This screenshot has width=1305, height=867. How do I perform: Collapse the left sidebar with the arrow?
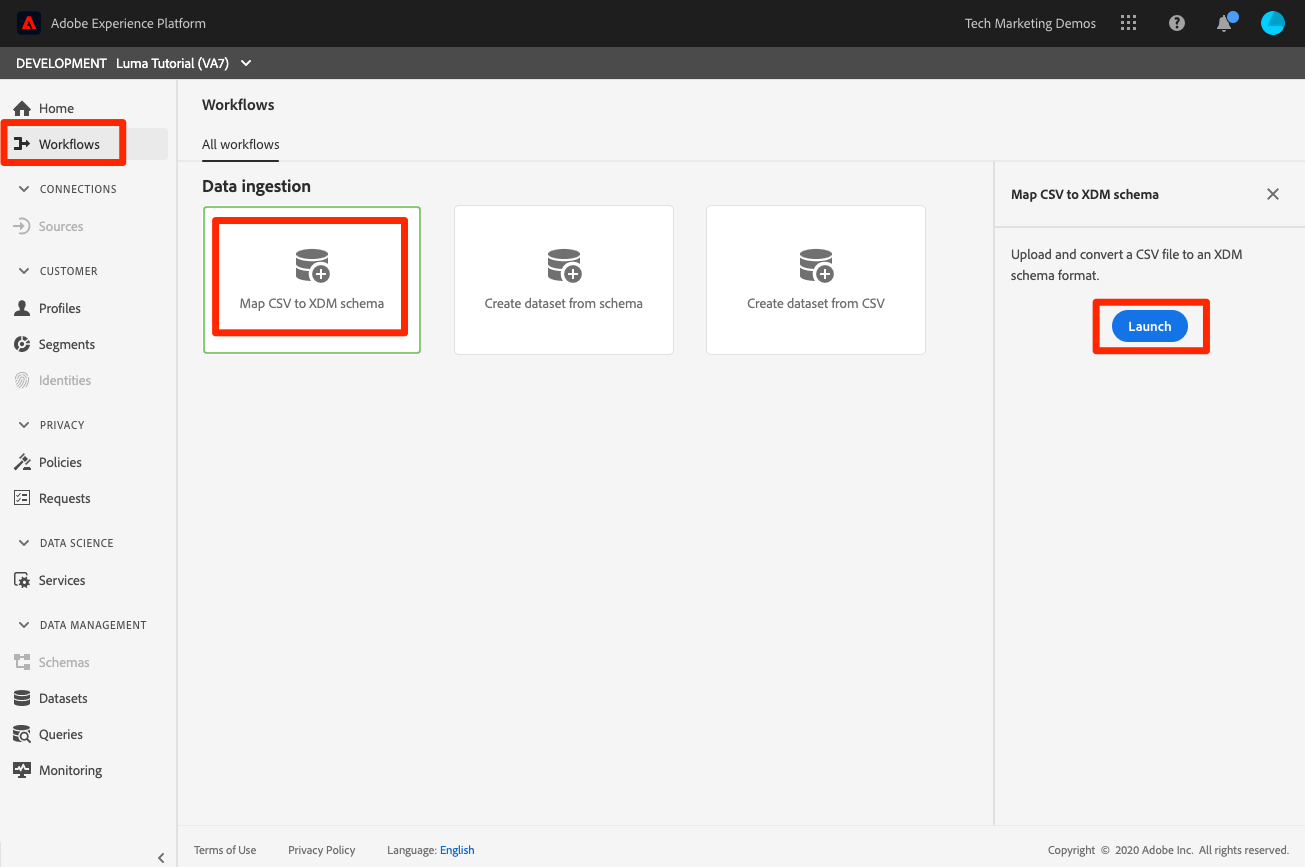161,857
